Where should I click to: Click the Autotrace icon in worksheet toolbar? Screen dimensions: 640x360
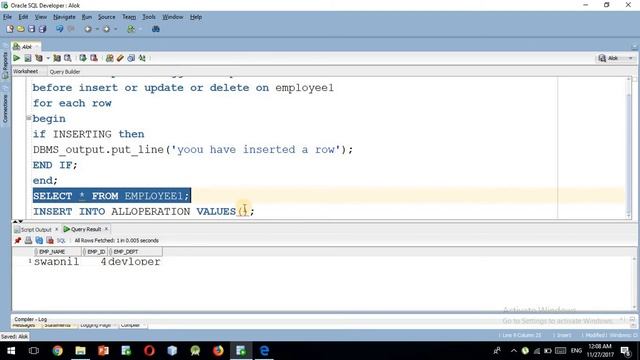(57, 58)
